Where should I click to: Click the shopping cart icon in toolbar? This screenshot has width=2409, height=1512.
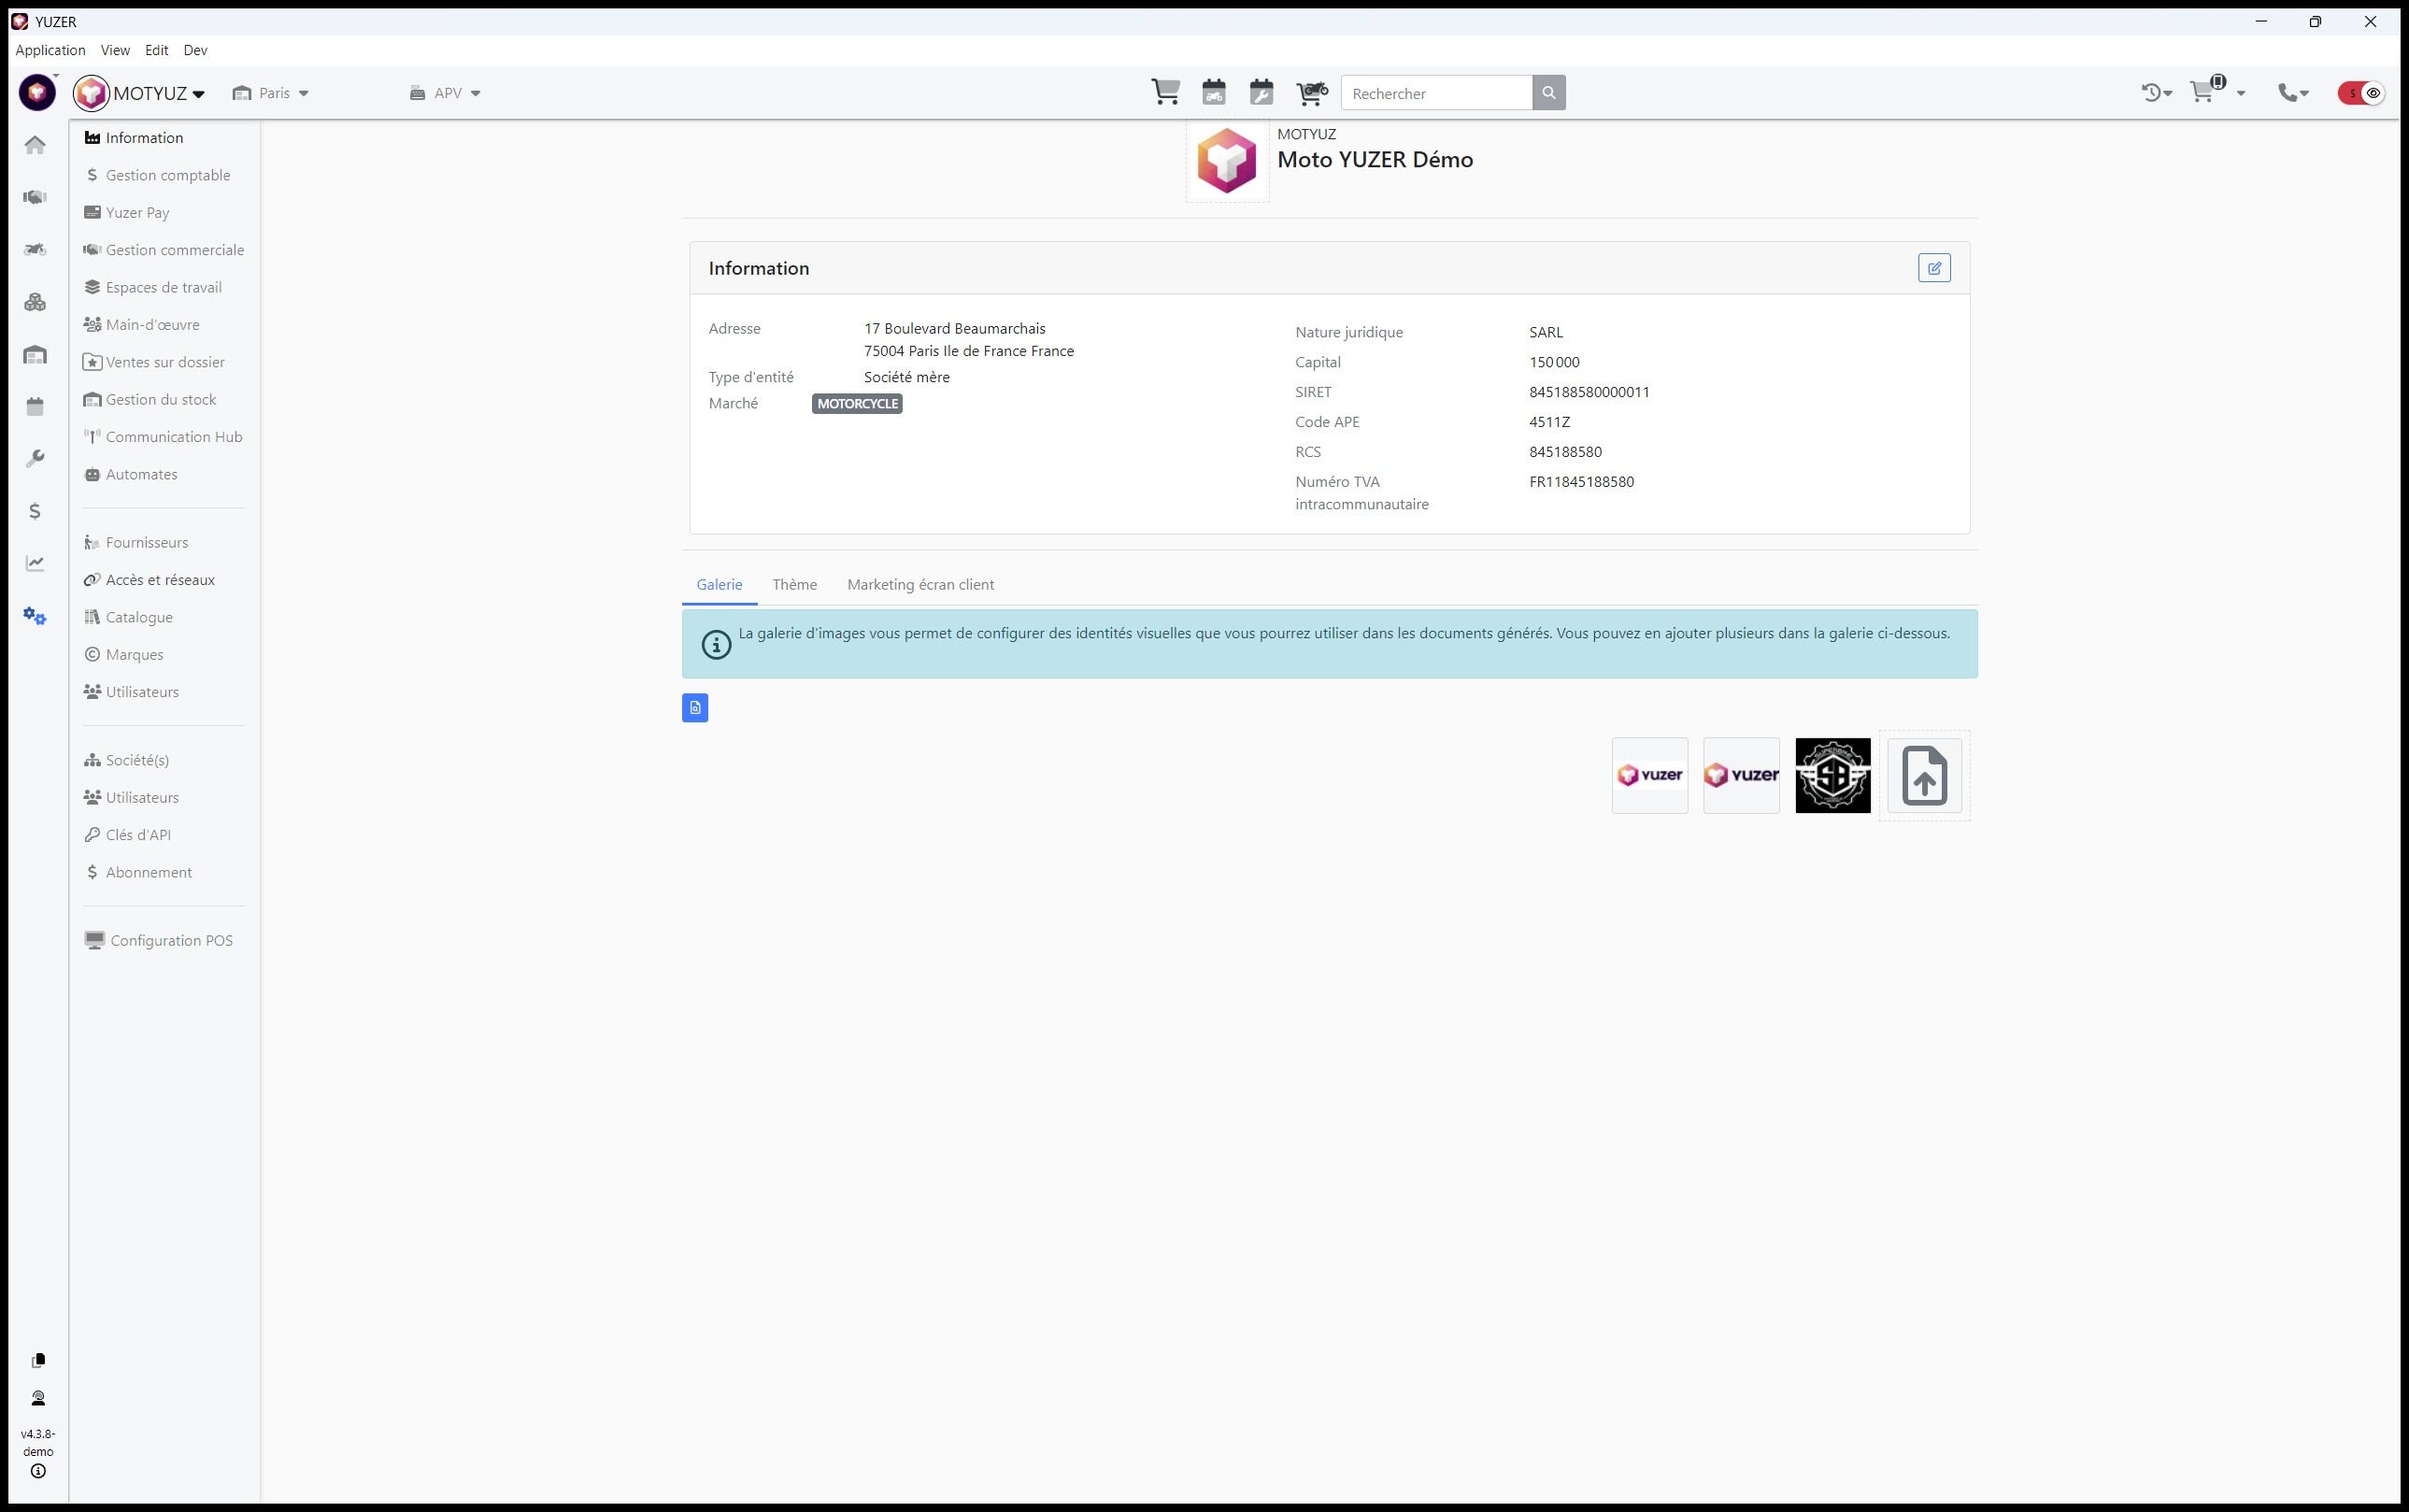click(1165, 92)
